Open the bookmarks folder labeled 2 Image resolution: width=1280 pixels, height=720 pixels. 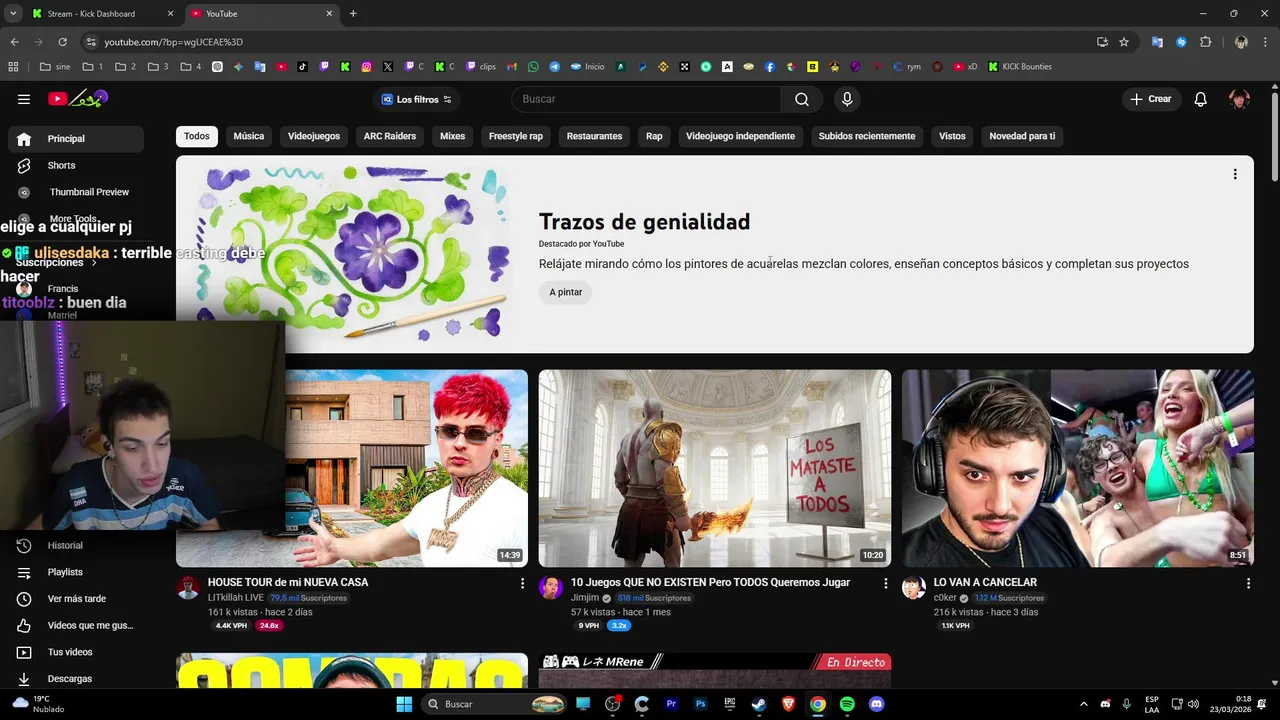coord(126,67)
